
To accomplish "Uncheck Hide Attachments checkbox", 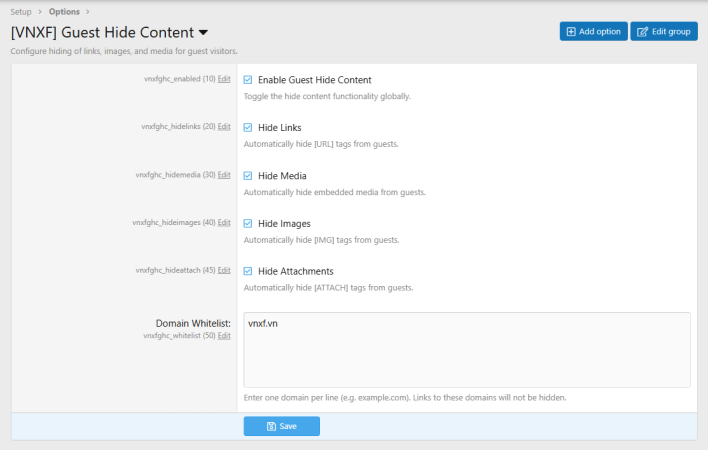I will (248, 271).
